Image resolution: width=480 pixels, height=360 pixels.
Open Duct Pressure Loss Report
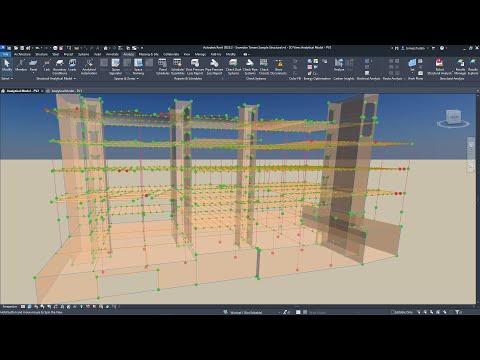coord(195,66)
